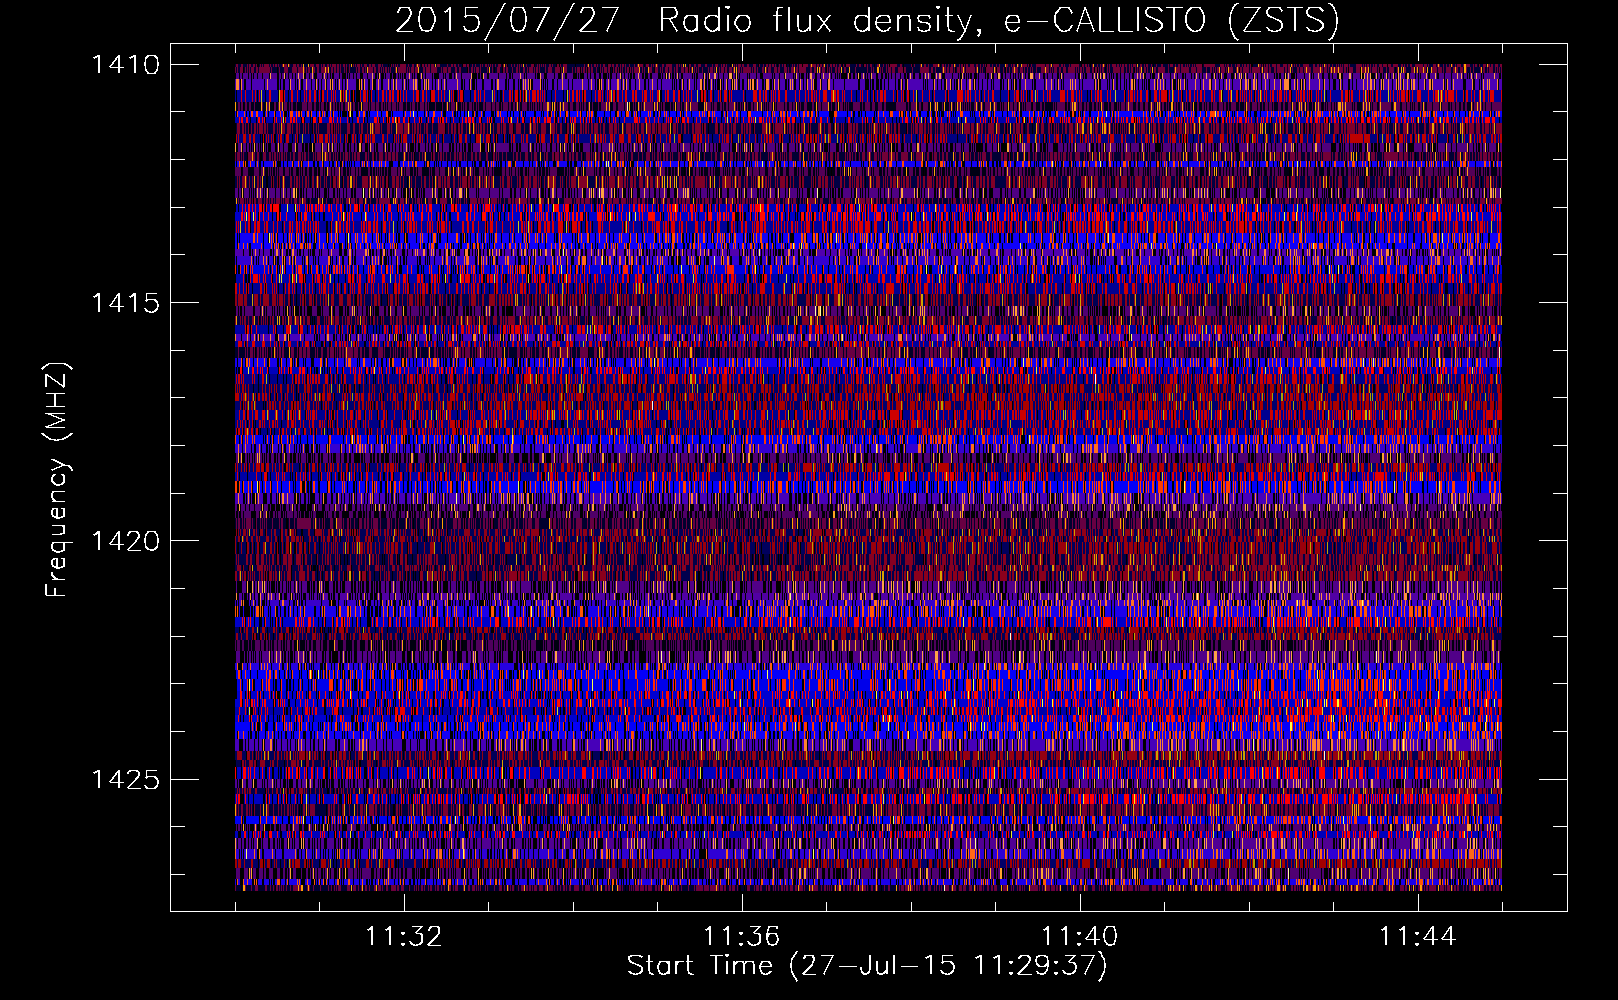Image resolution: width=1618 pixels, height=1000 pixels.
Task: Click the '11:36' time axis label
Action: 742,937
